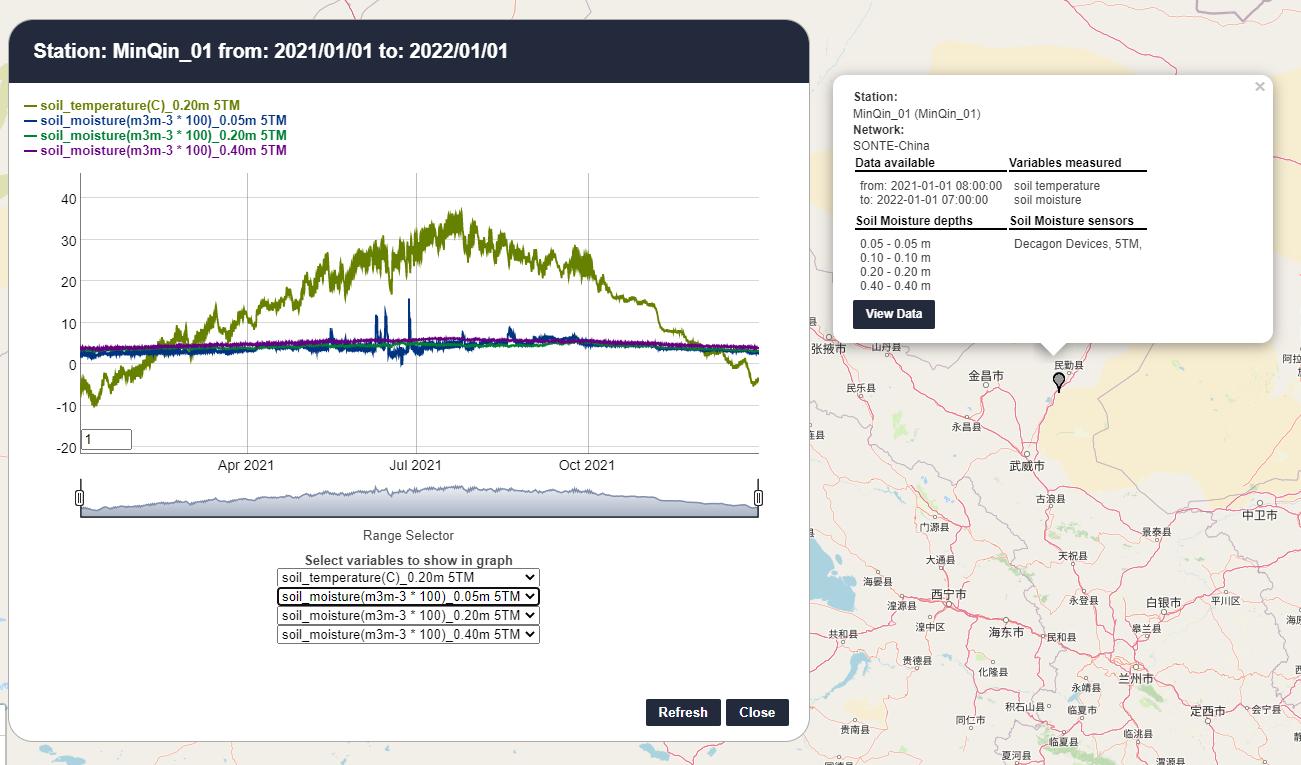
Task: Grab the left range selector handle
Action: pos(80,498)
